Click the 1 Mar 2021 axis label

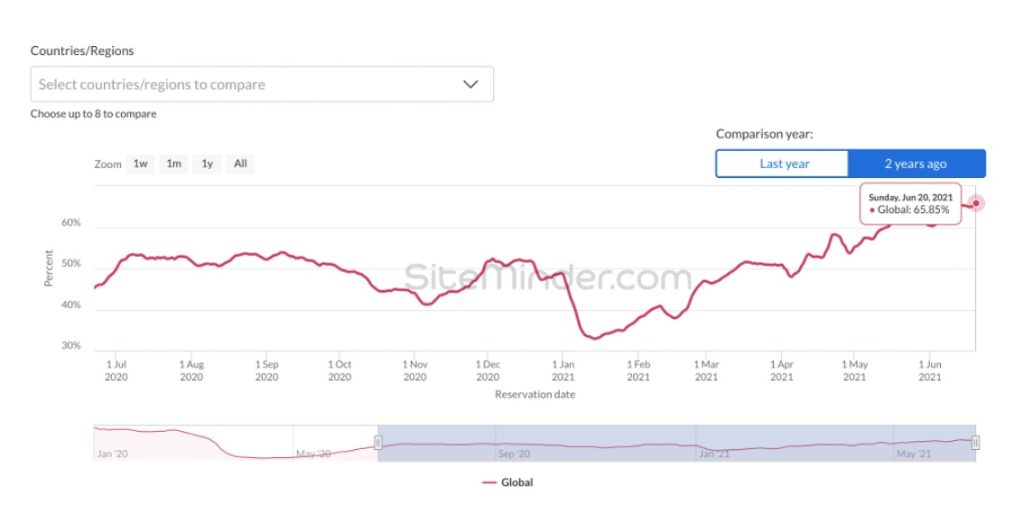pos(706,370)
